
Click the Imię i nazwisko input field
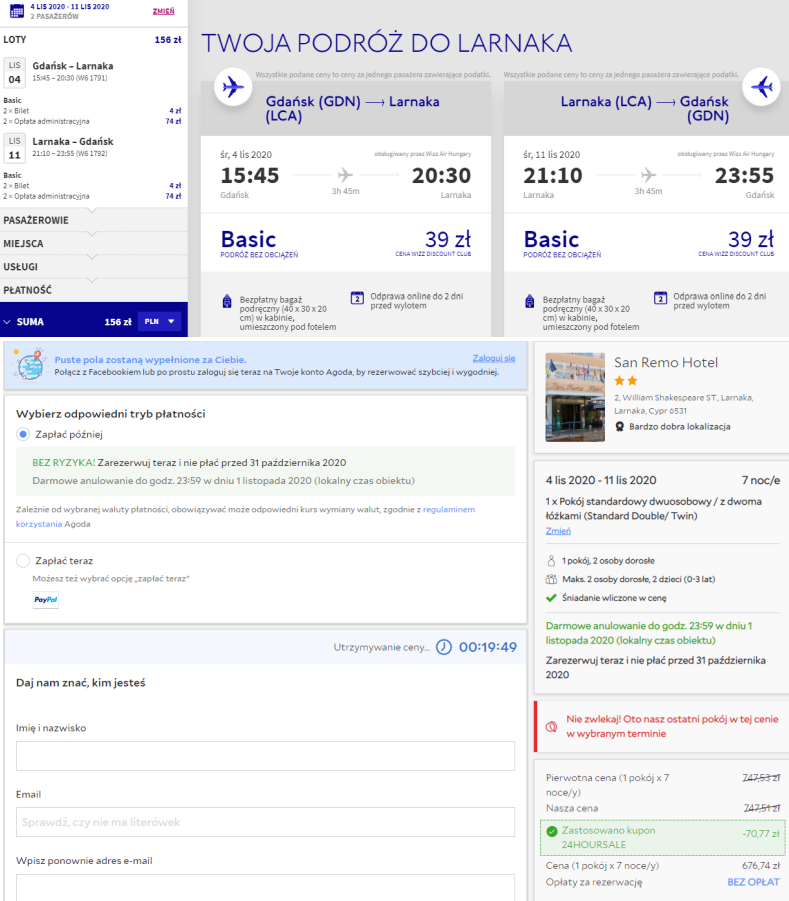pos(265,756)
